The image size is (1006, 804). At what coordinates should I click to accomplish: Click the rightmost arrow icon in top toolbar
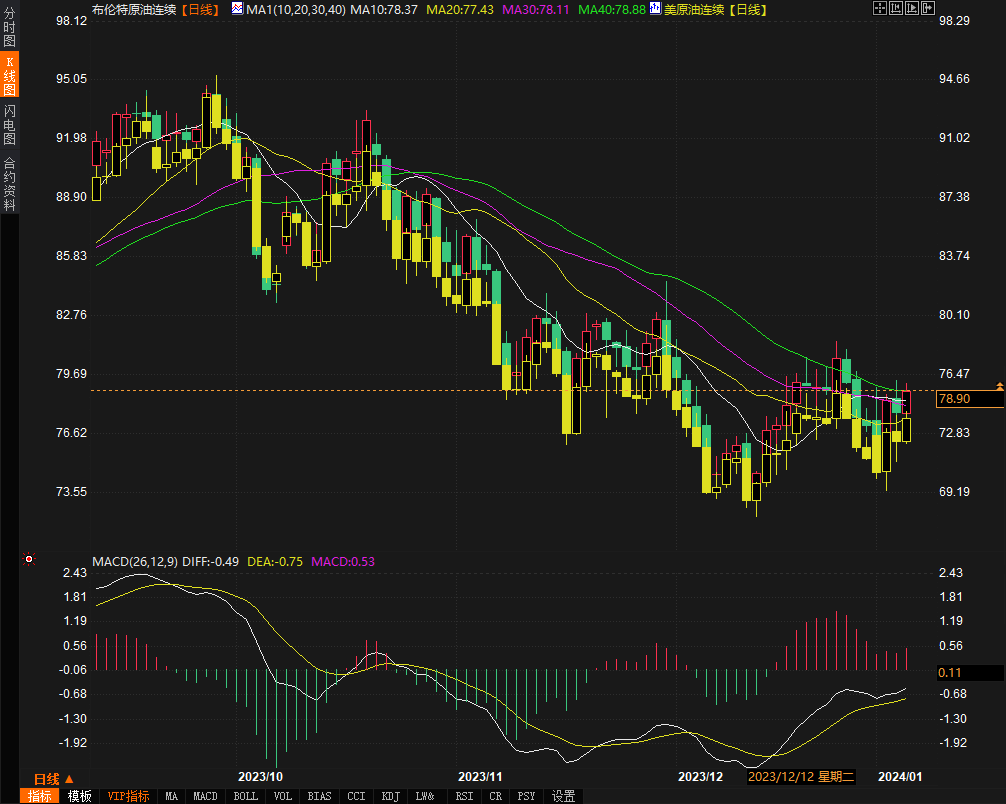(927, 9)
